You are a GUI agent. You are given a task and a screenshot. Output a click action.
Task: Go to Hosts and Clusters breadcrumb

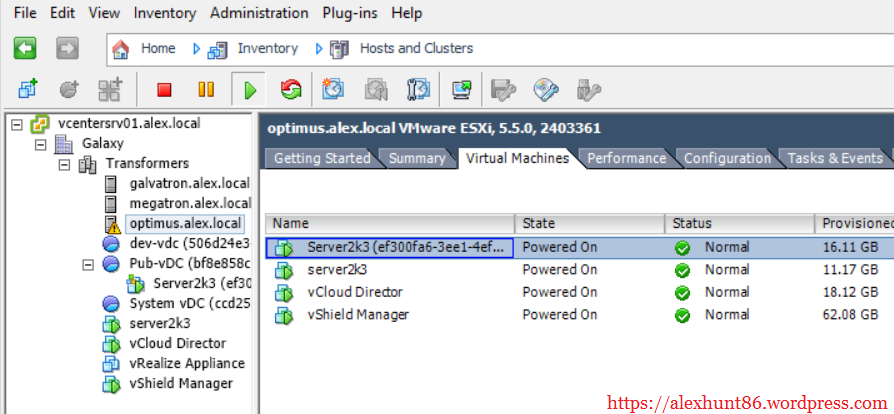pyautogui.click(x=416, y=48)
